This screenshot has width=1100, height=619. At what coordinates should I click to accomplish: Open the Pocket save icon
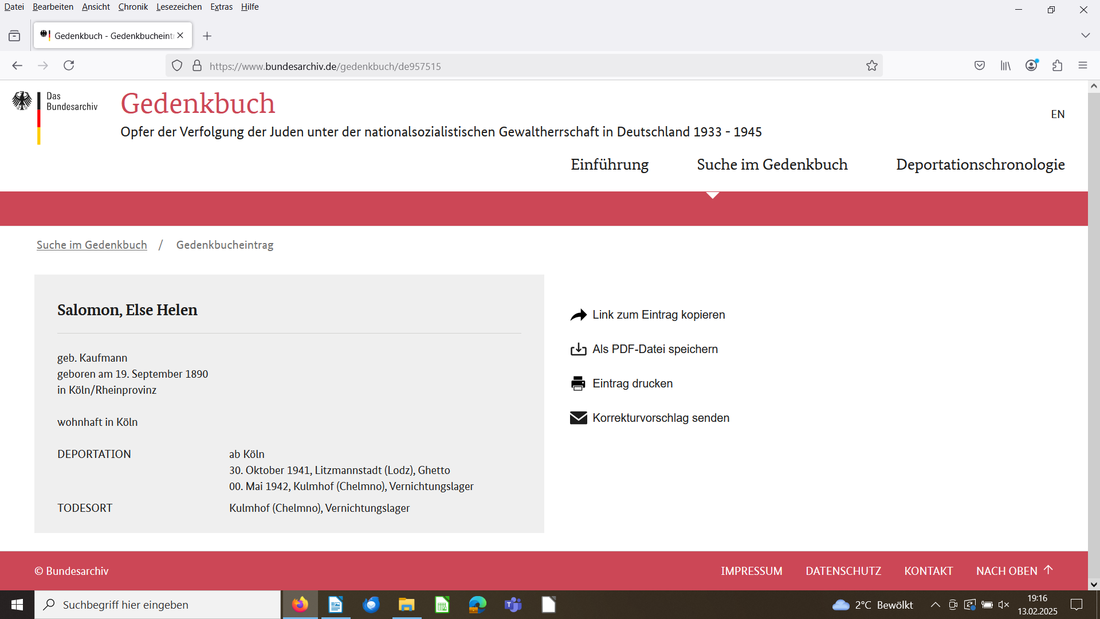pos(979,65)
